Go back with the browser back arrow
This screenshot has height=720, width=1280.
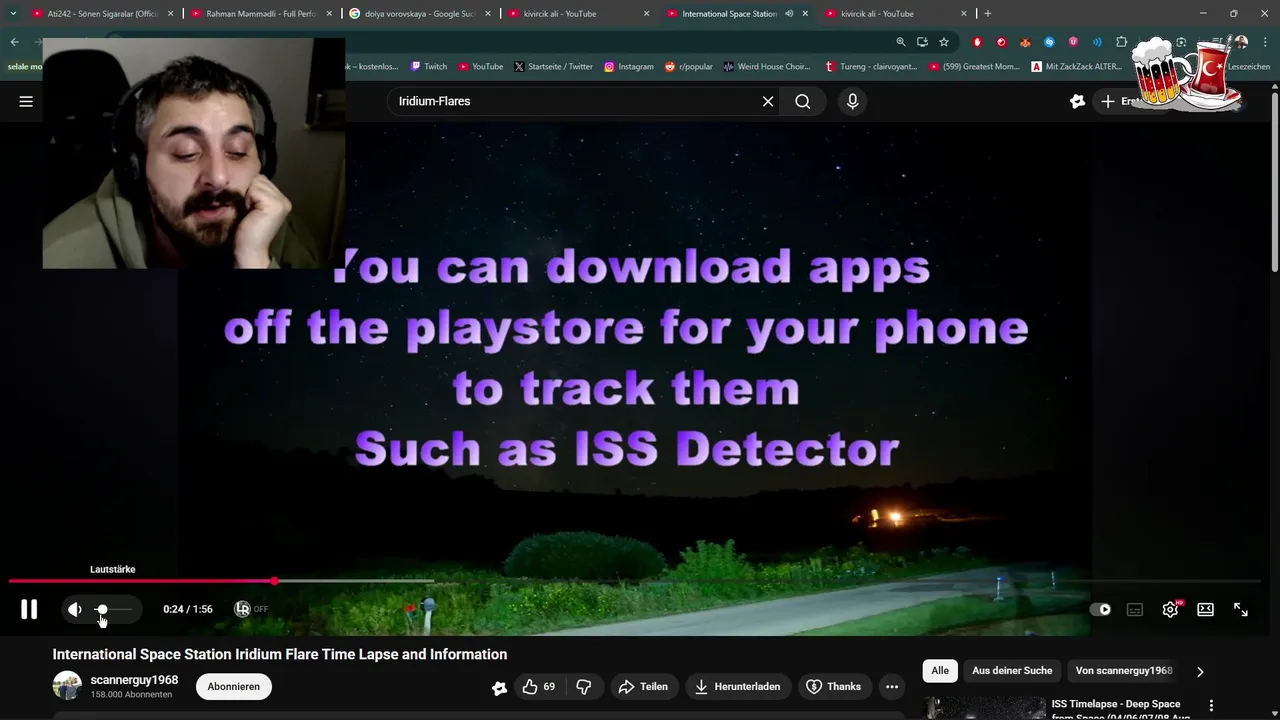click(15, 42)
